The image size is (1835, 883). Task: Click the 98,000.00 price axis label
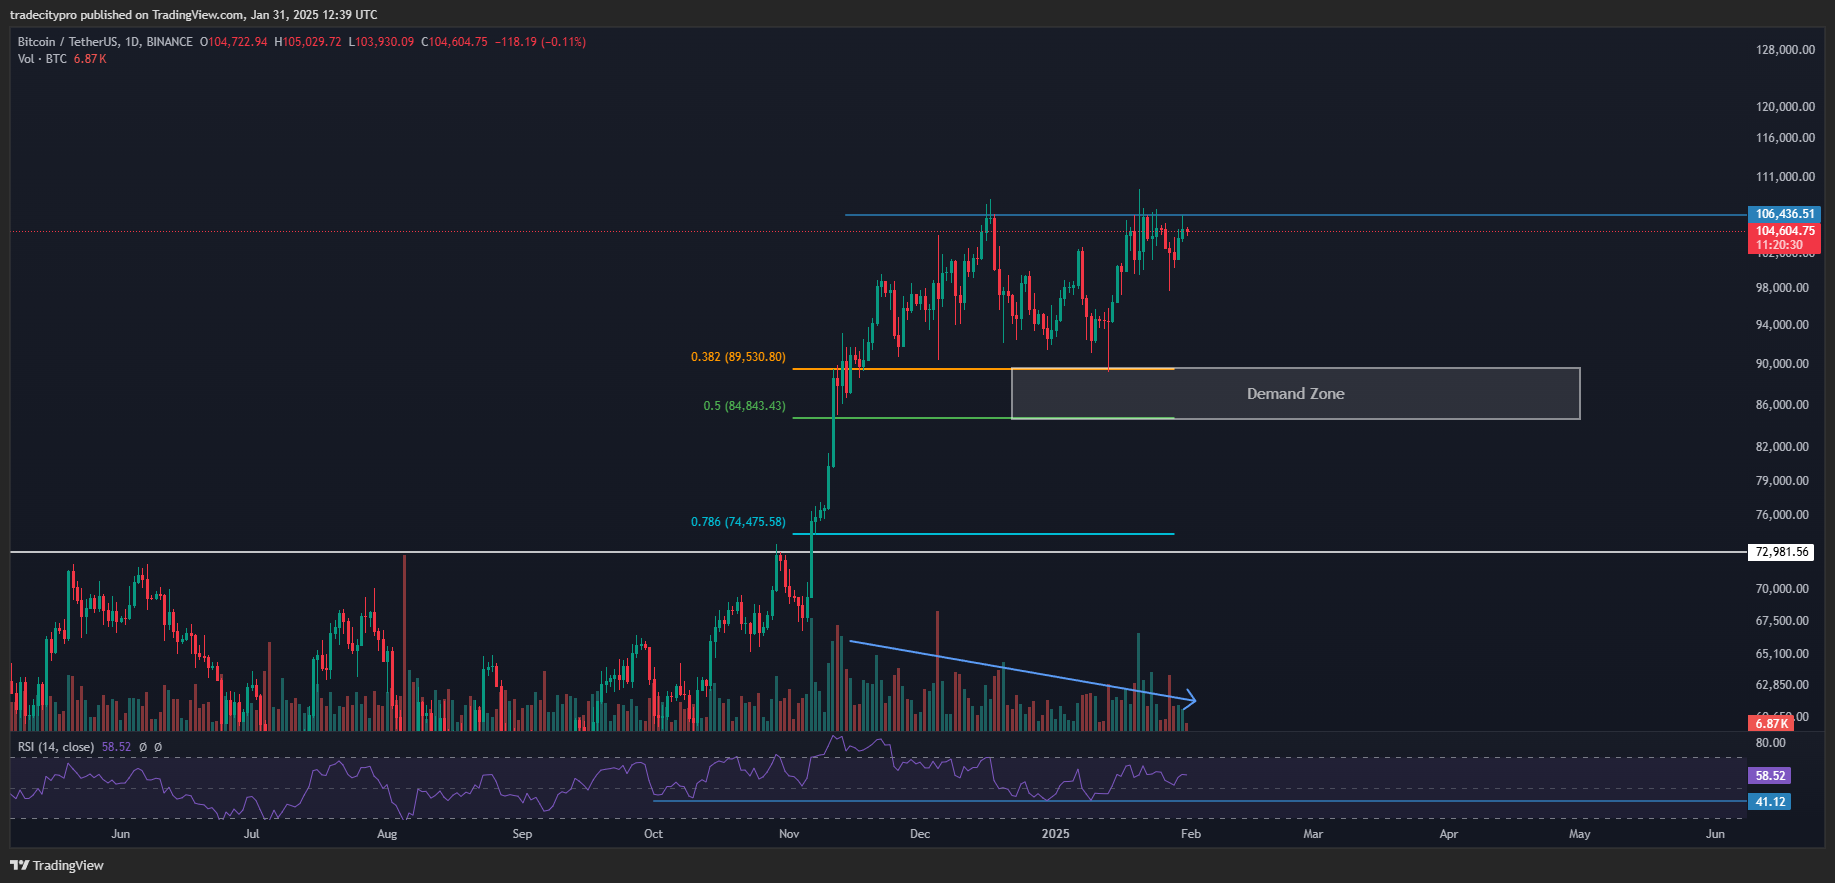pyautogui.click(x=1782, y=288)
